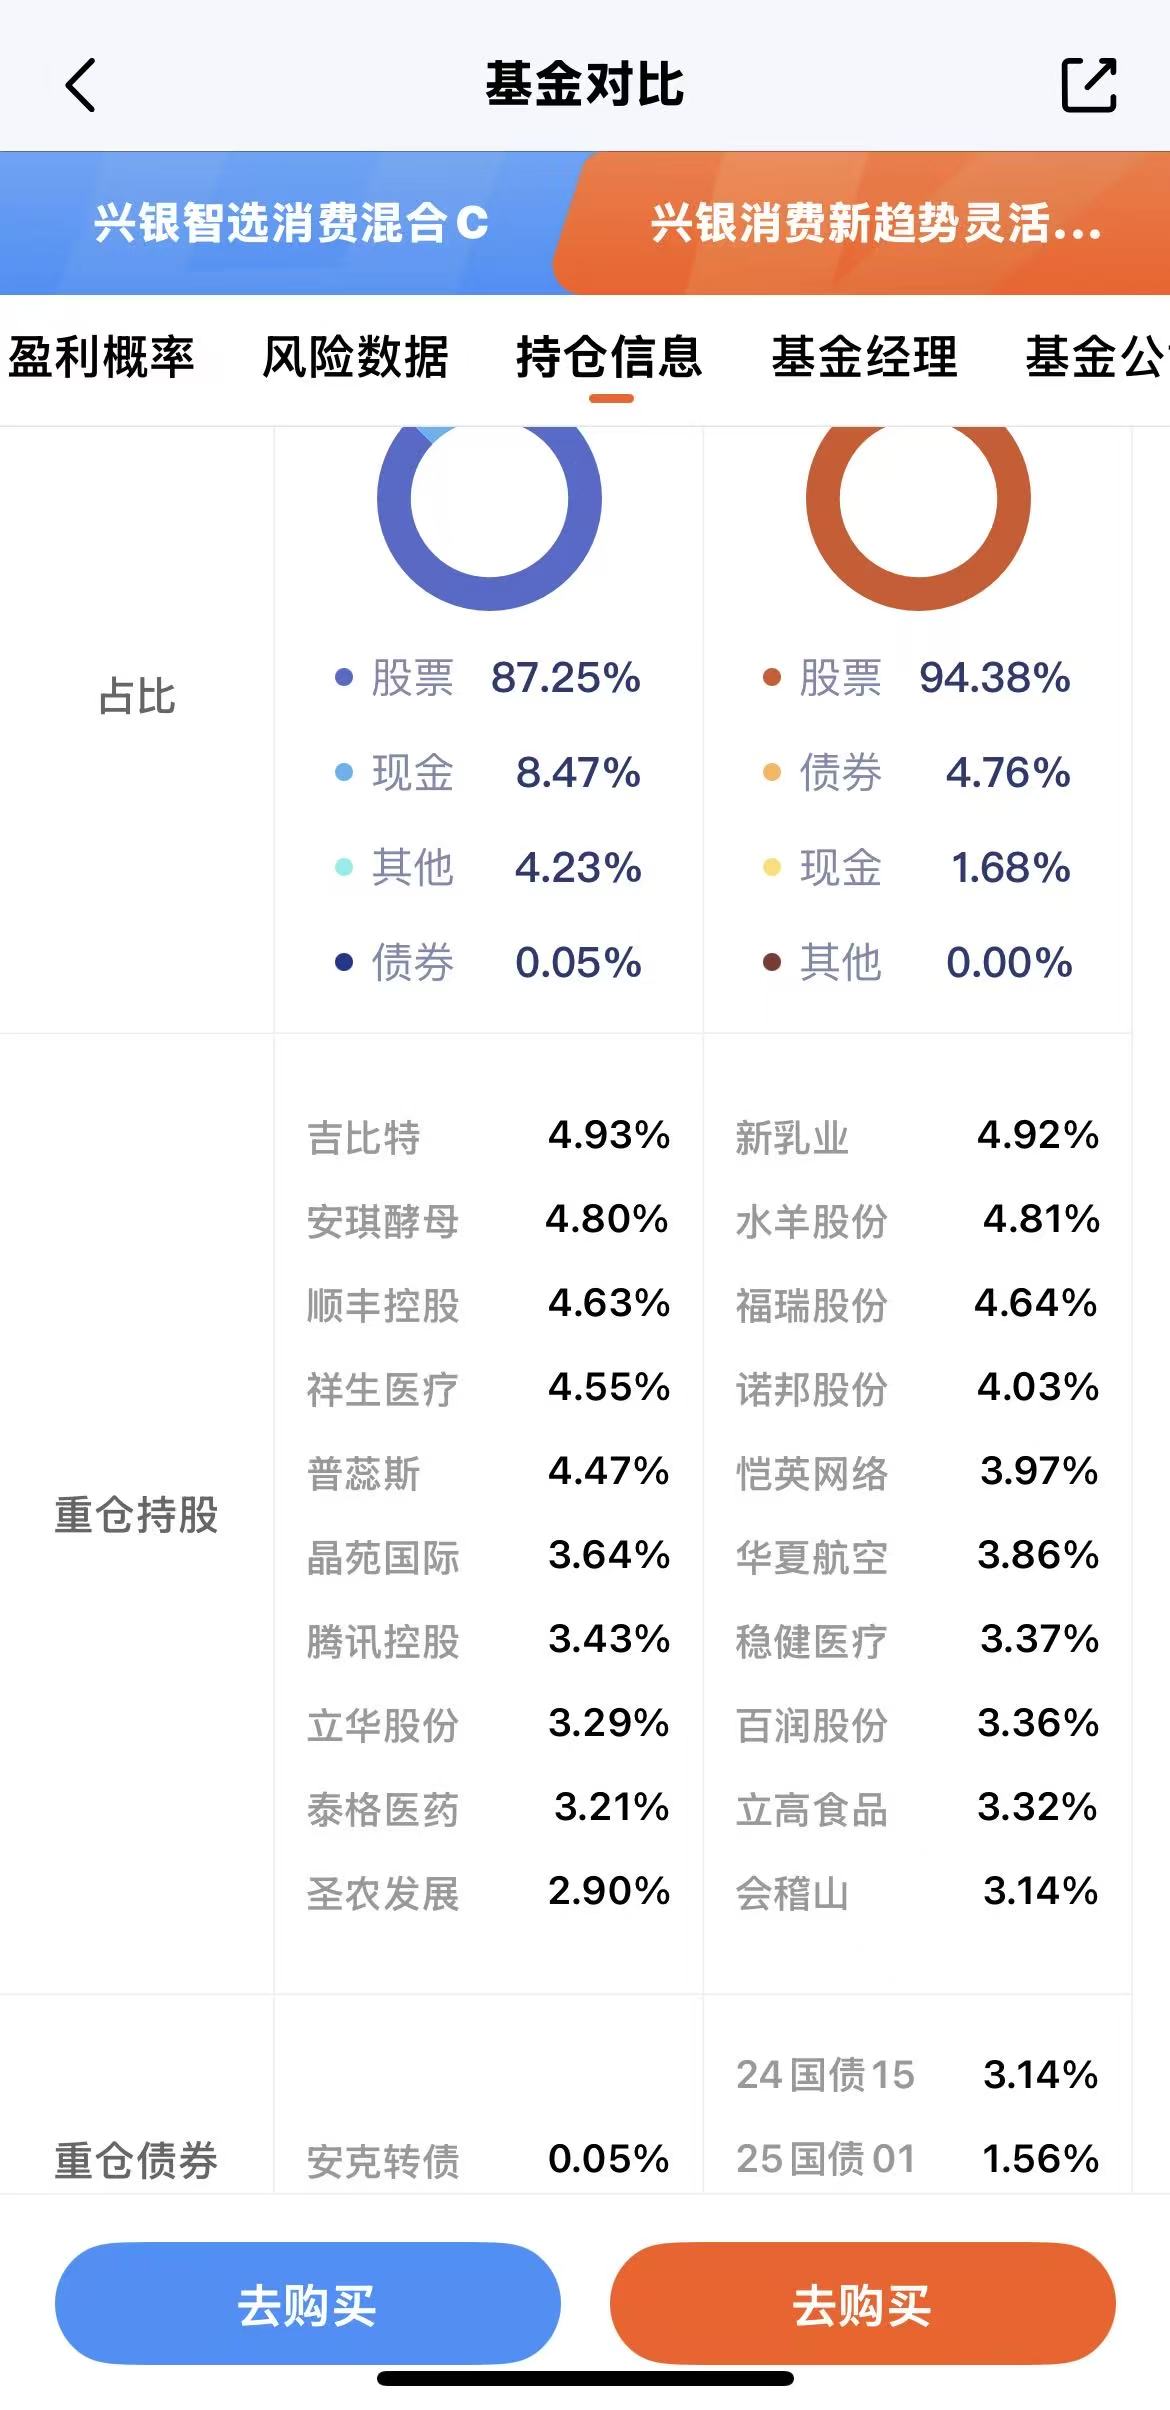Select the blue 股票 87.25% legend dot
The width and height of the screenshot is (1170, 2410).
343,678
